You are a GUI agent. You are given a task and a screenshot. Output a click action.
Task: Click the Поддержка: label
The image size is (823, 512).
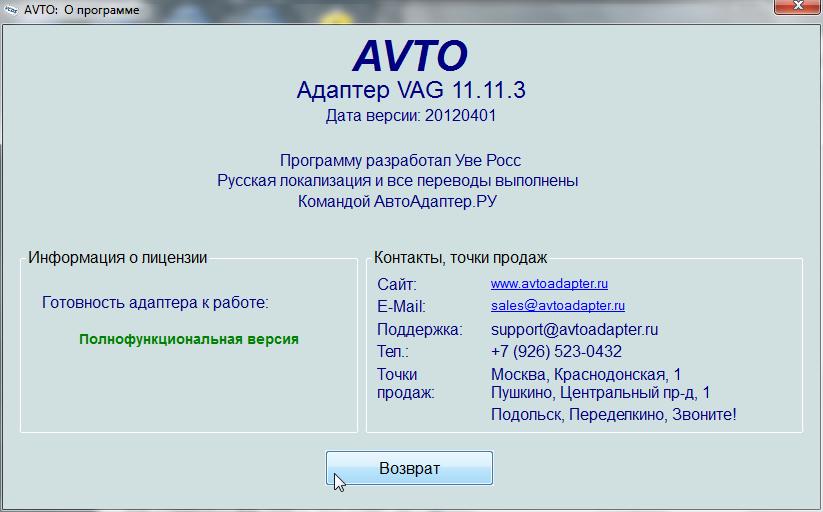pyautogui.click(x=419, y=330)
